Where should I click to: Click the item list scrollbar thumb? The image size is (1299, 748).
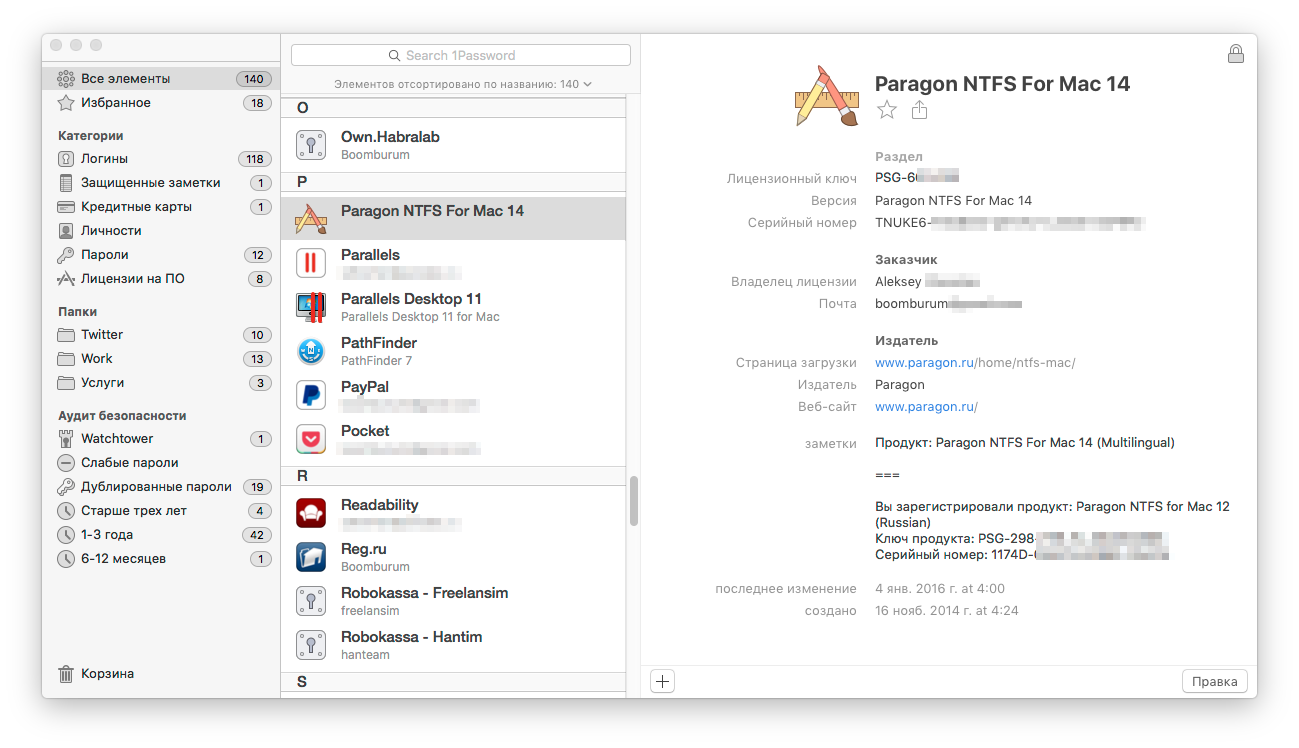pyautogui.click(x=633, y=500)
